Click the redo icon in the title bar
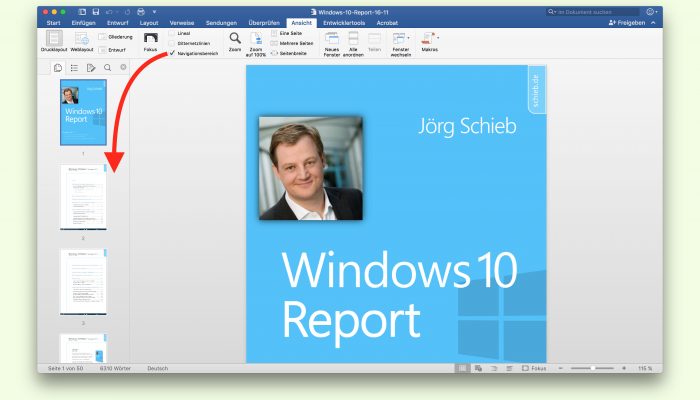The height and width of the screenshot is (400, 700). [127, 12]
